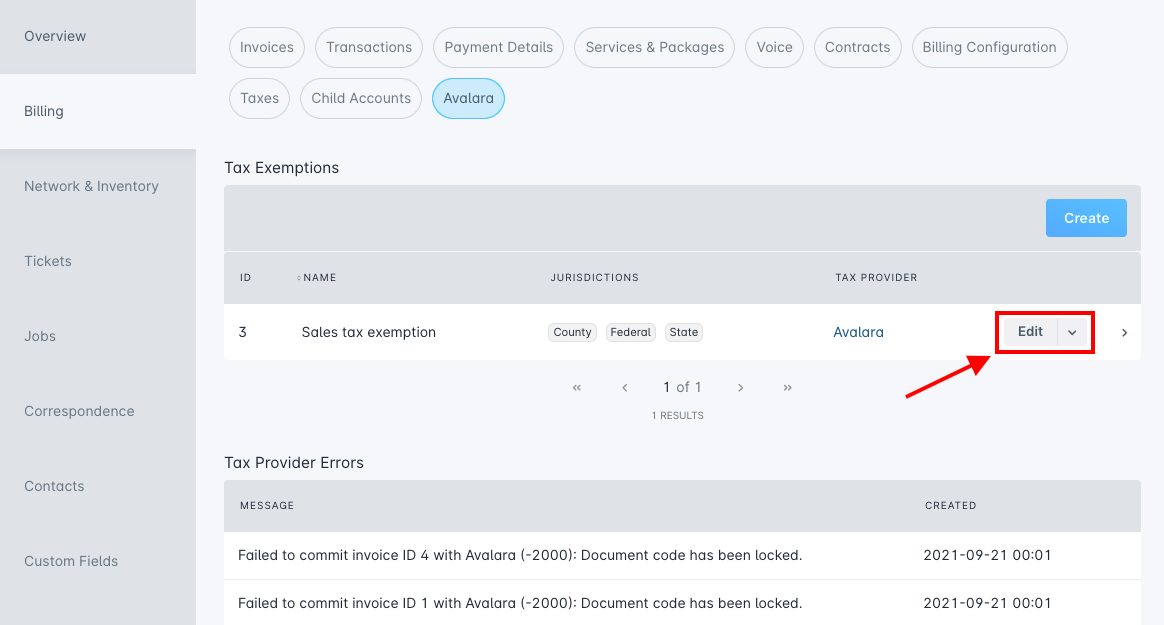Switch to the Taxes tab
The image size is (1164, 625).
[x=259, y=98]
